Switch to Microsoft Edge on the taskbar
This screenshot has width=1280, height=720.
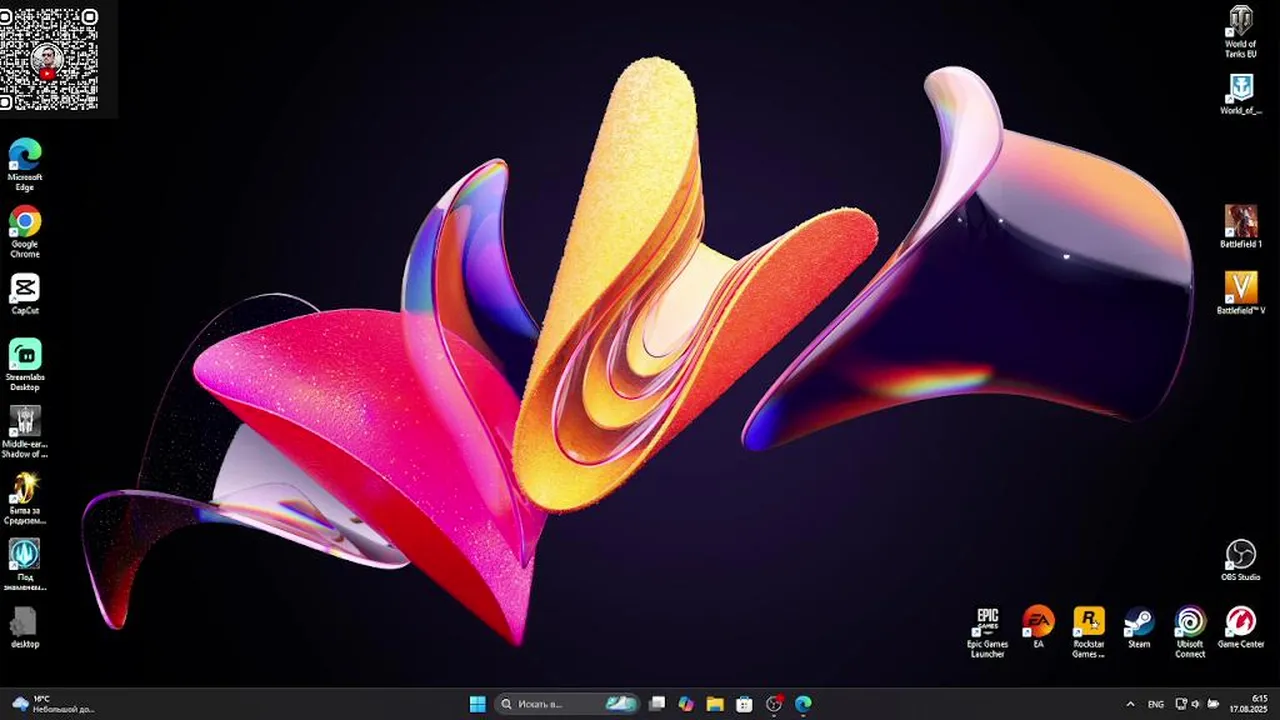pyautogui.click(x=803, y=704)
